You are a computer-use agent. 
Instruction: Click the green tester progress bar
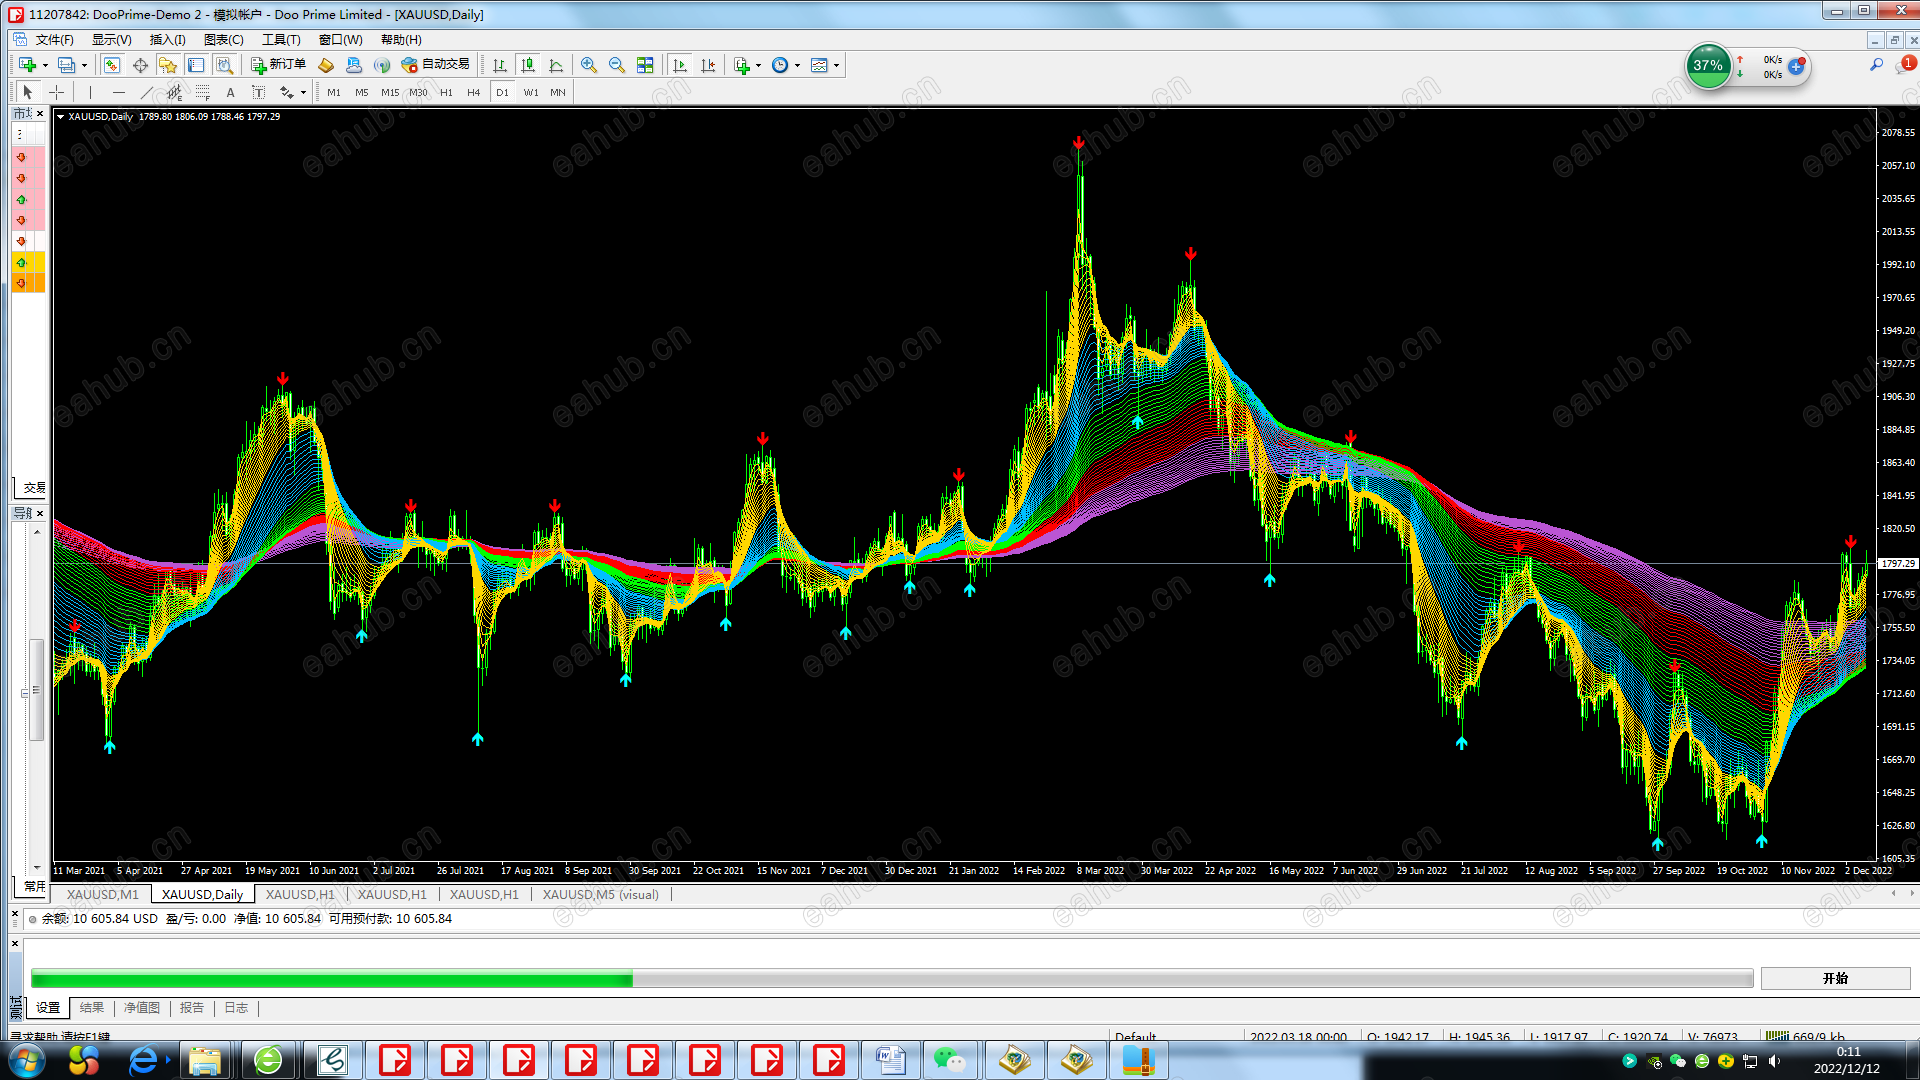[x=331, y=979]
